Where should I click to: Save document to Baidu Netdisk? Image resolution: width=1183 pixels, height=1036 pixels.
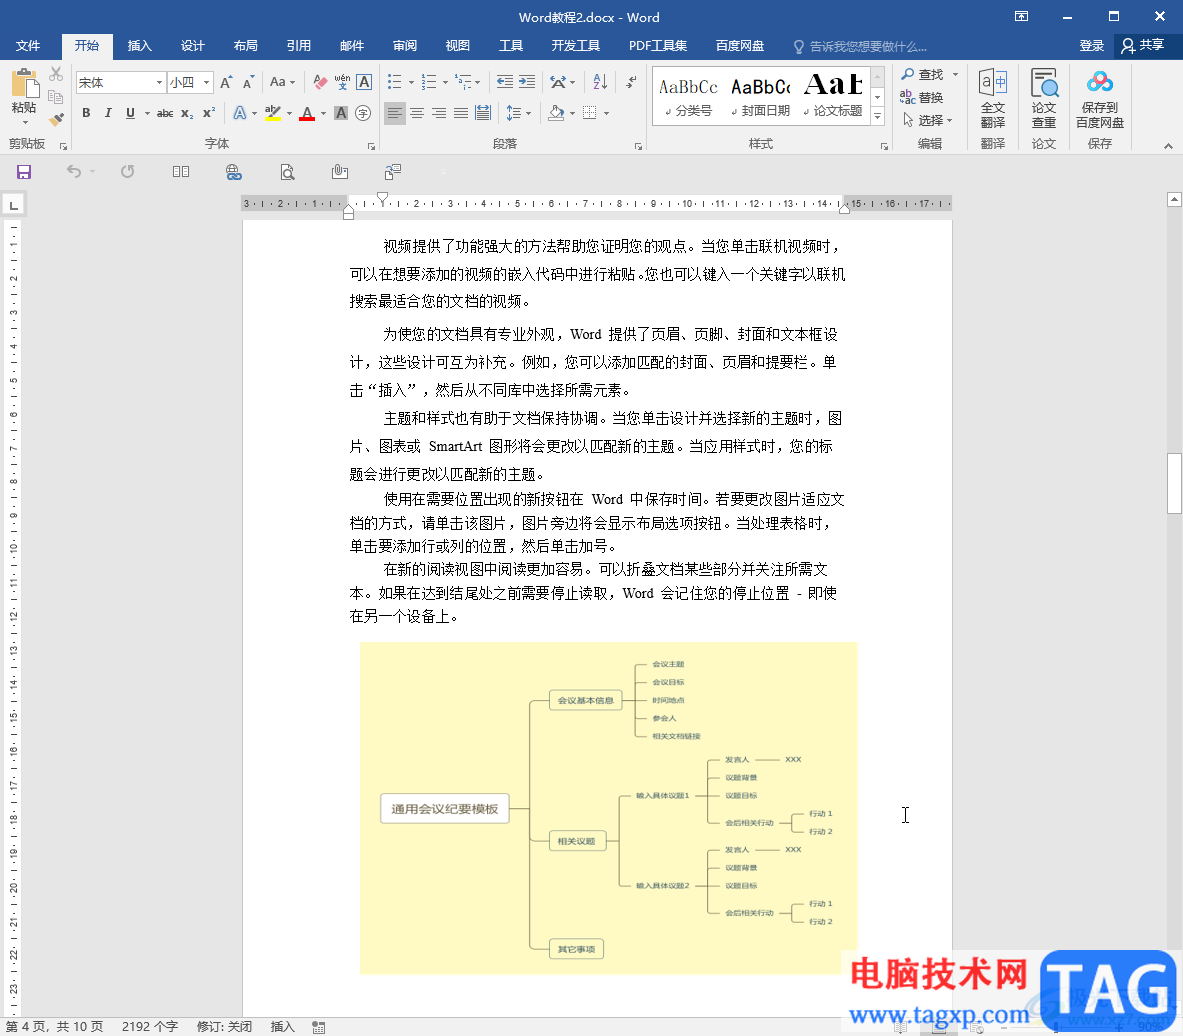(1100, 98)
